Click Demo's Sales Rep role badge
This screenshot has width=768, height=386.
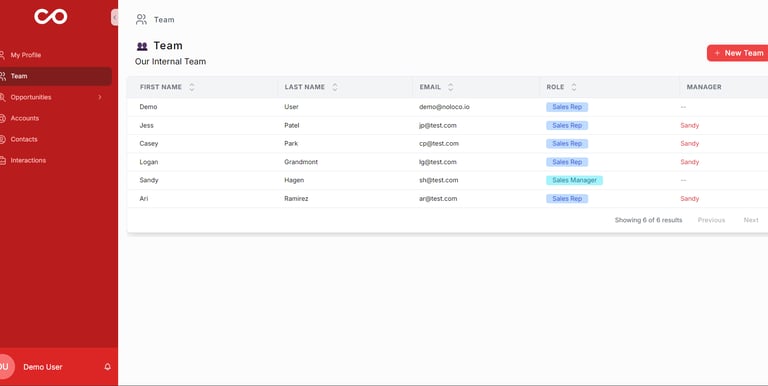point(567,107)
